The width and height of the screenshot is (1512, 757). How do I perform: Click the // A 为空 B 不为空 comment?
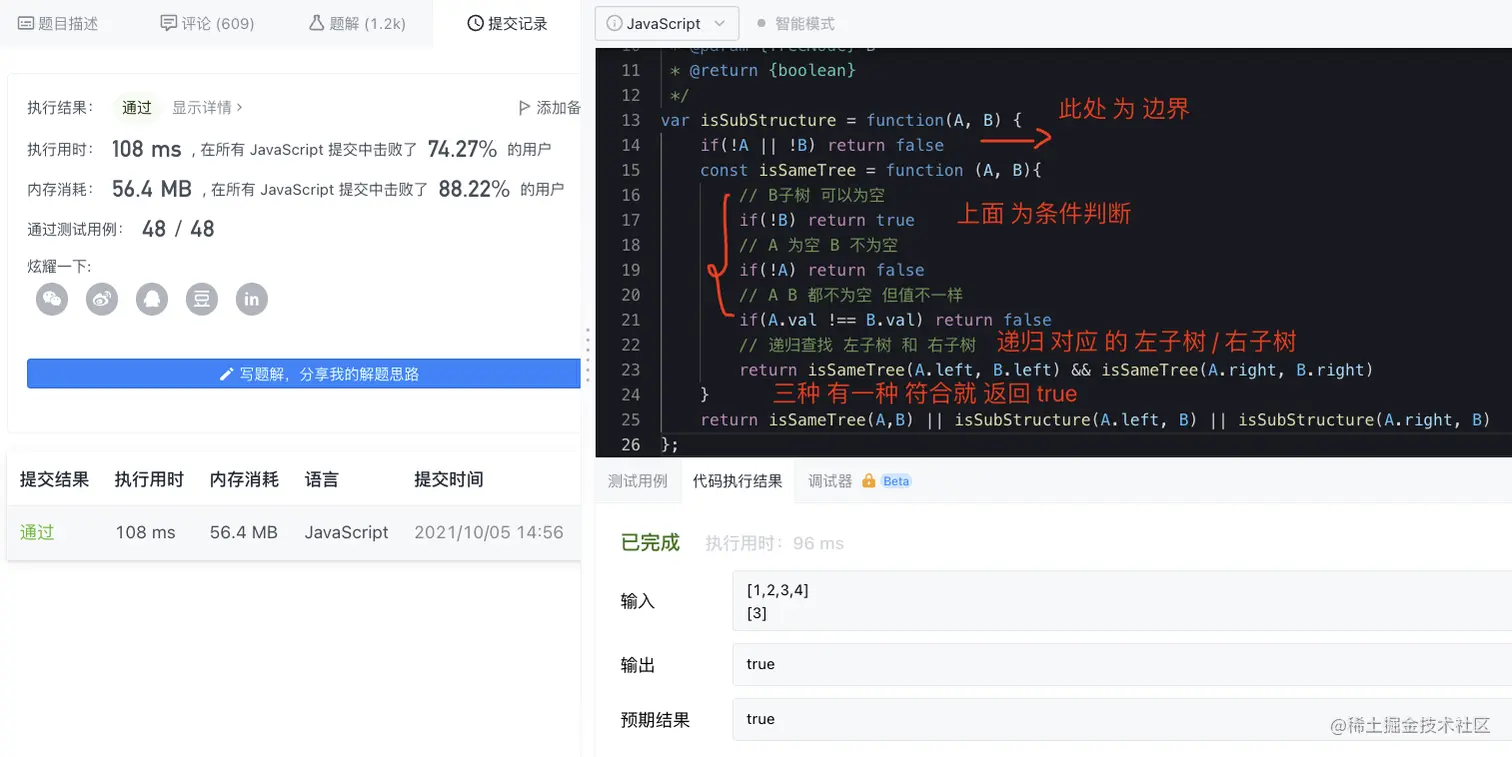(818, 245)
